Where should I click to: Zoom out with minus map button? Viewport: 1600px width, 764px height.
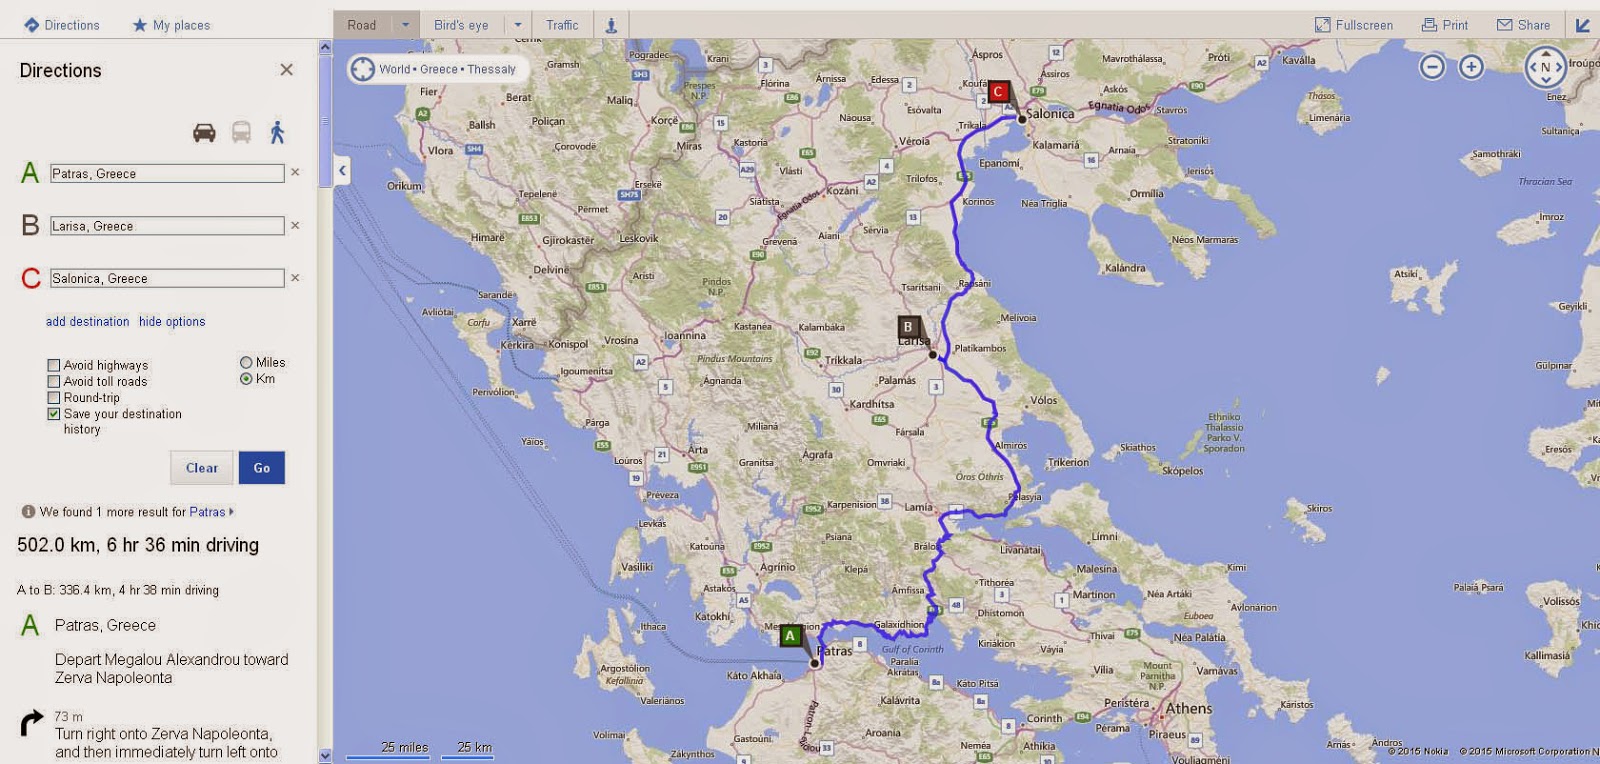pos(1432,67)
